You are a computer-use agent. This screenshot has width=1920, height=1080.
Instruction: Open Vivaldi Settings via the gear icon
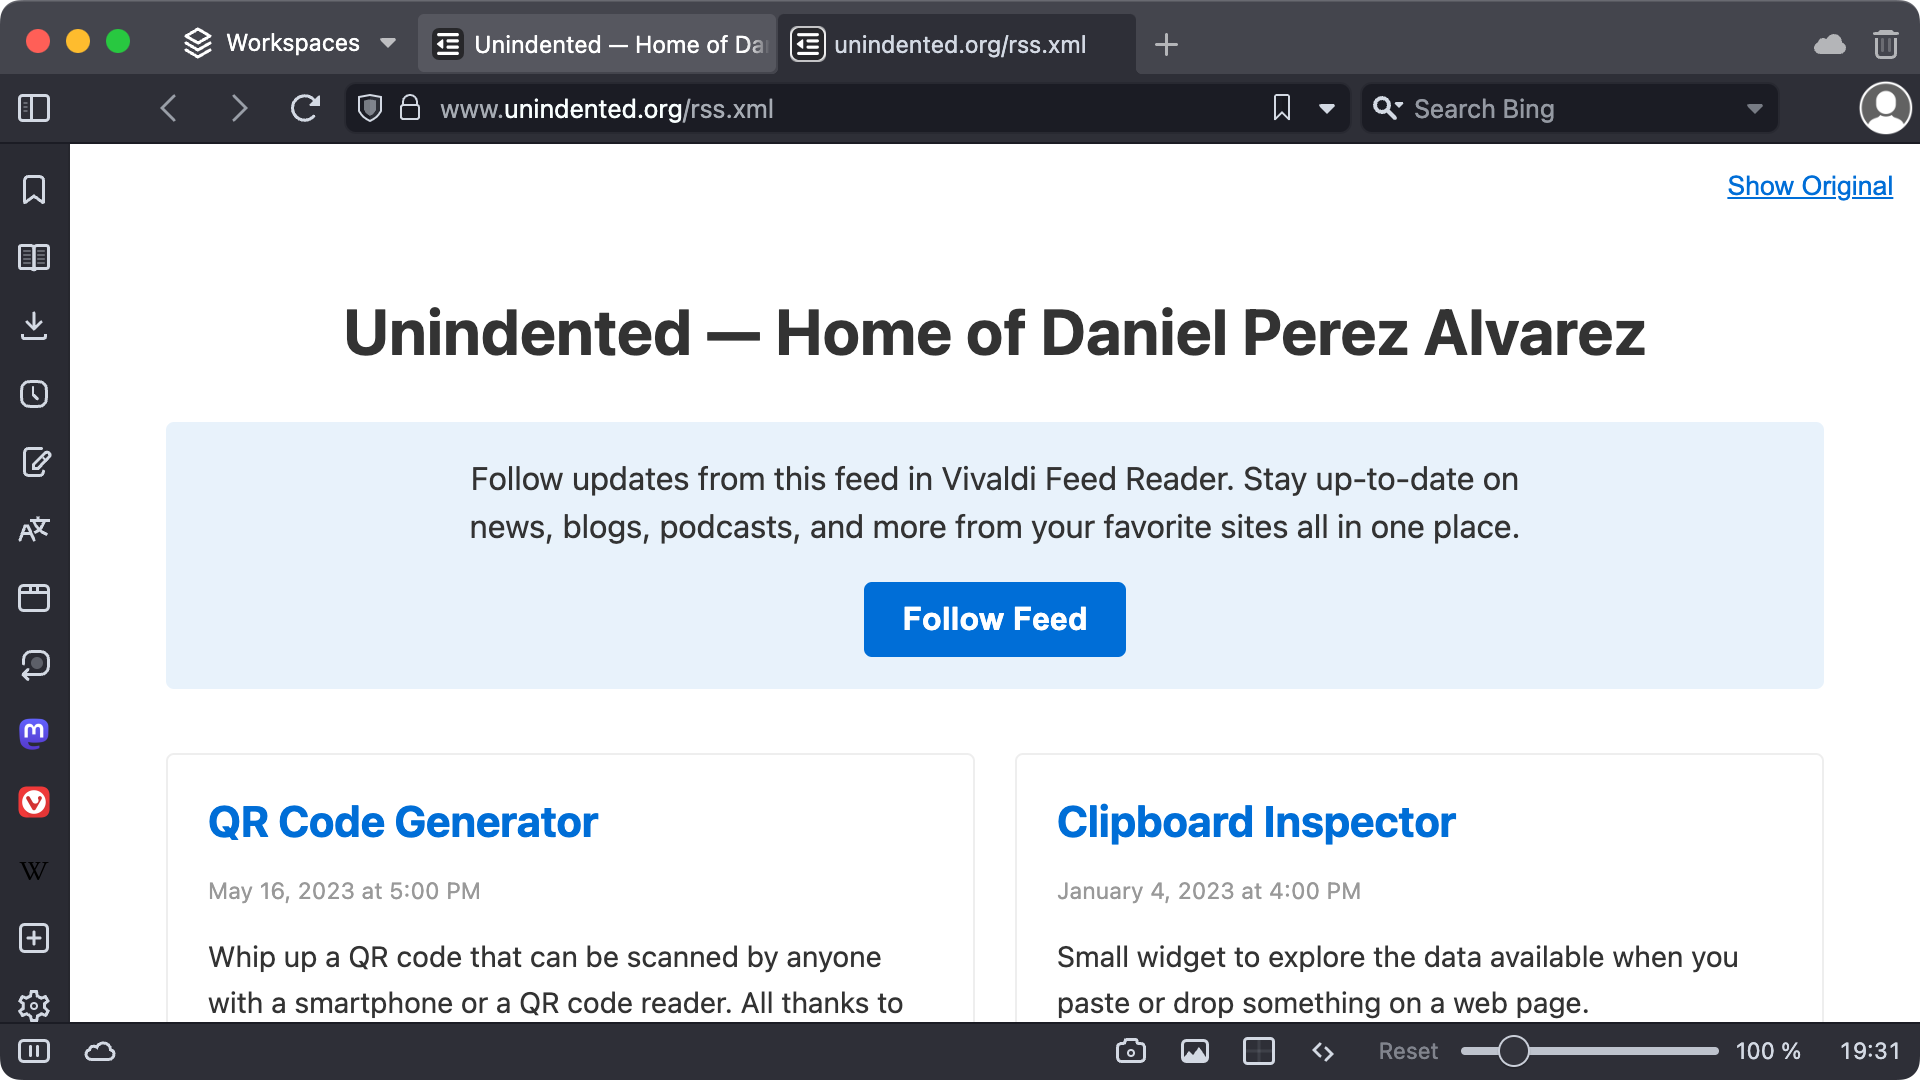coord(34,1006)
